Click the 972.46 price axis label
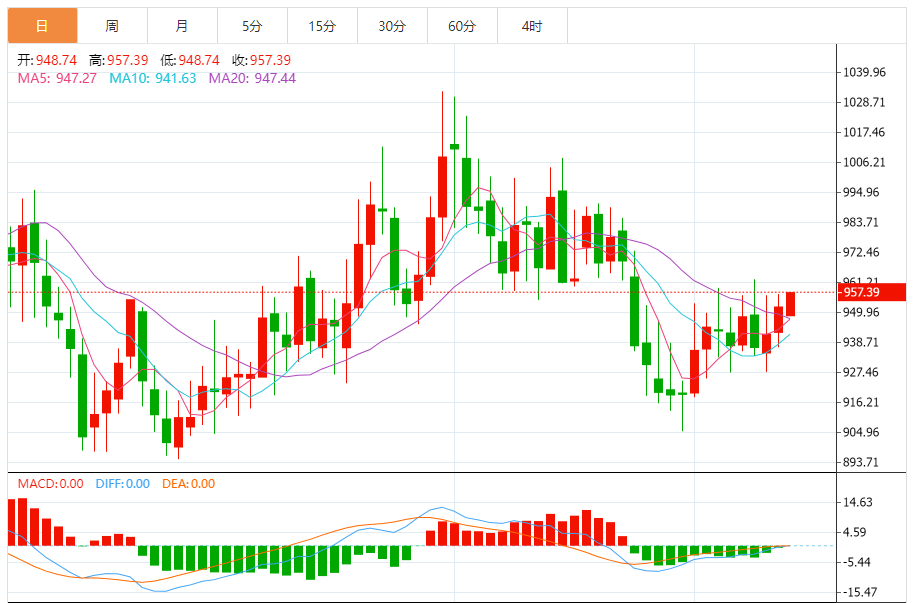 pos(861,253)
